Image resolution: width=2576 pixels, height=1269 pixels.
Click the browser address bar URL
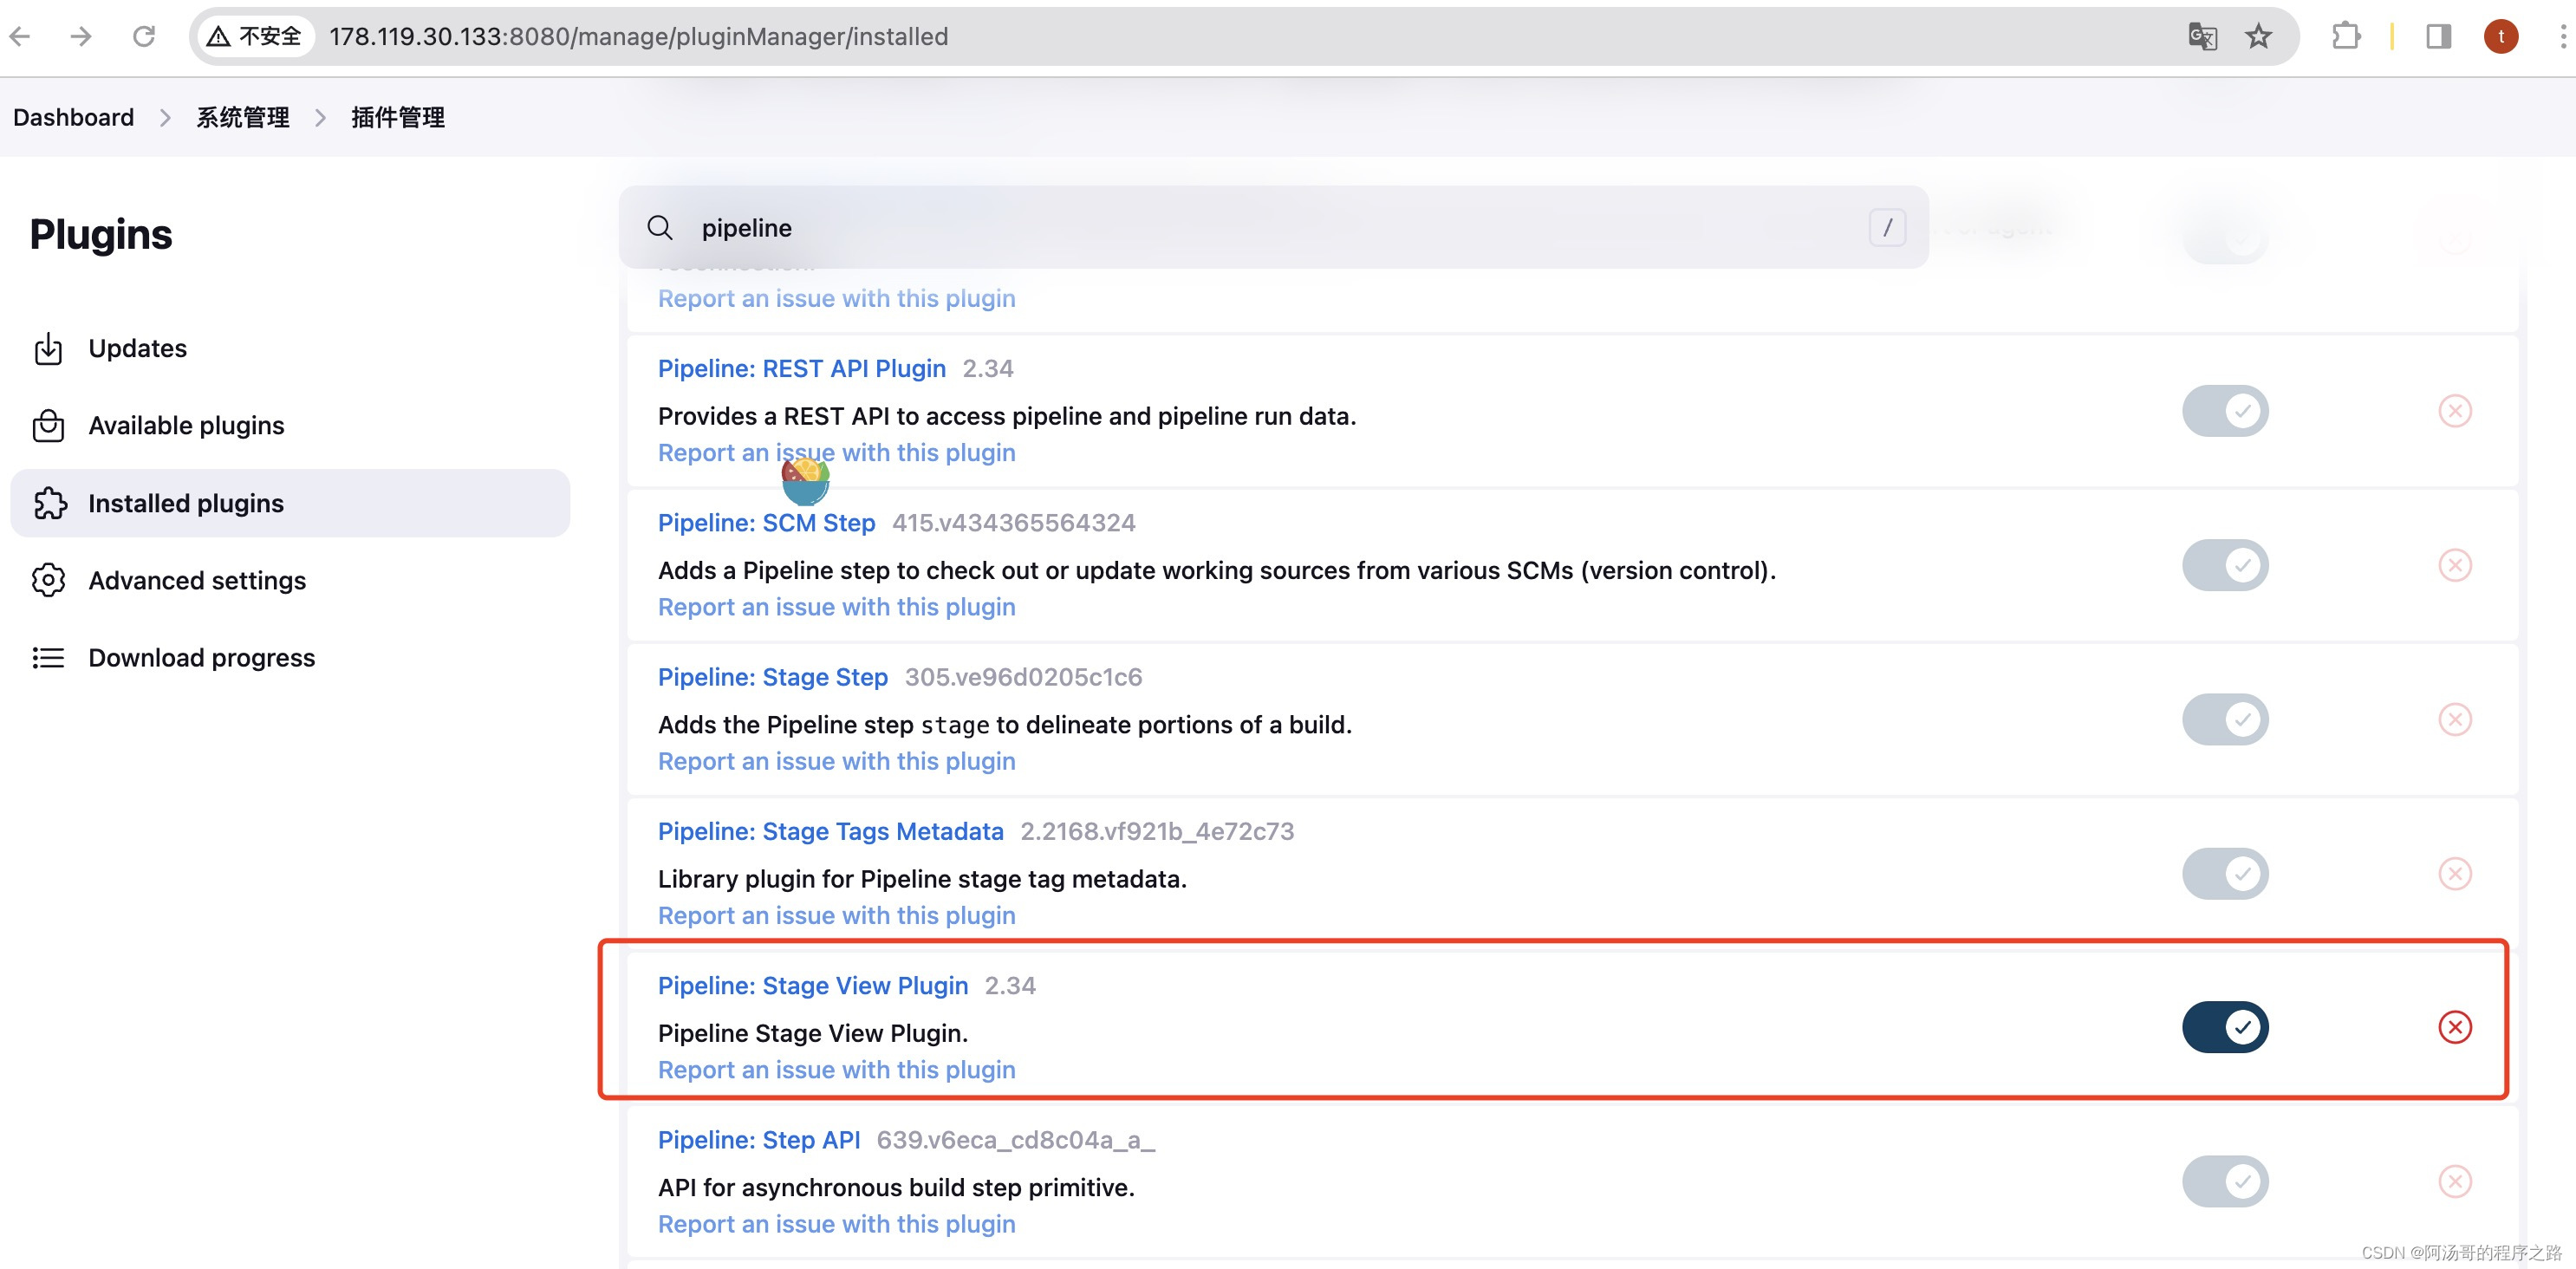coord(638,36)
